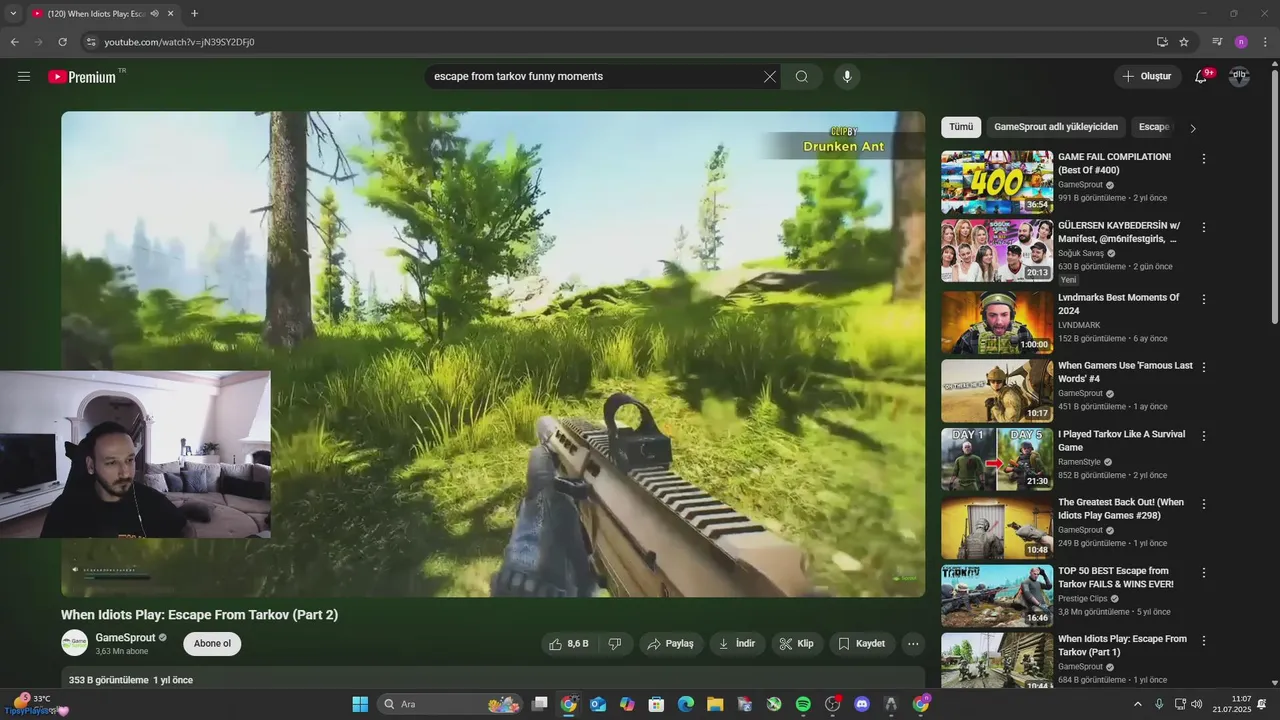Screen dimensions: 1280x720
Task: Click the Chrome address bar URL
Action: pyautogui.click(x=179, y=42)
